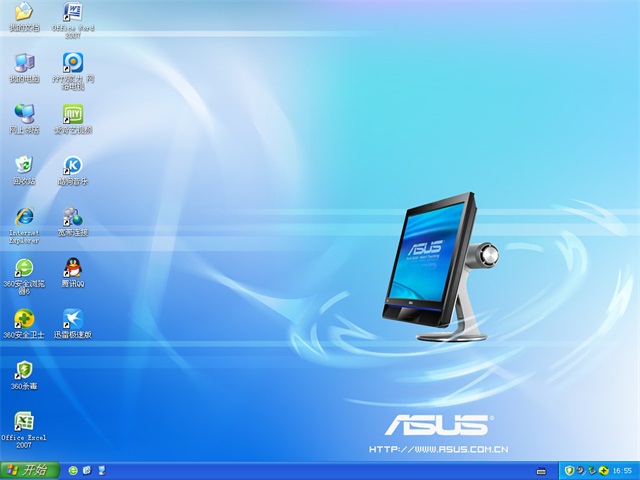
Task: Open the 360 Secure Browser (360安全浏览器6) icon
Action: click(24, 267)
